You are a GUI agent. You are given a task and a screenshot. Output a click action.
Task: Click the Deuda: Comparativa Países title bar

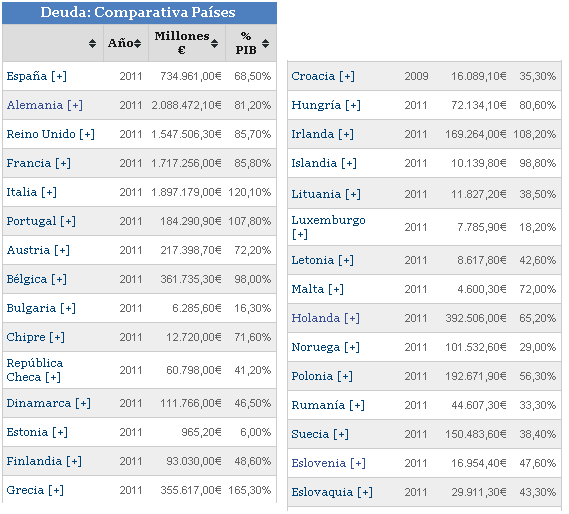(x=139, y=13)
